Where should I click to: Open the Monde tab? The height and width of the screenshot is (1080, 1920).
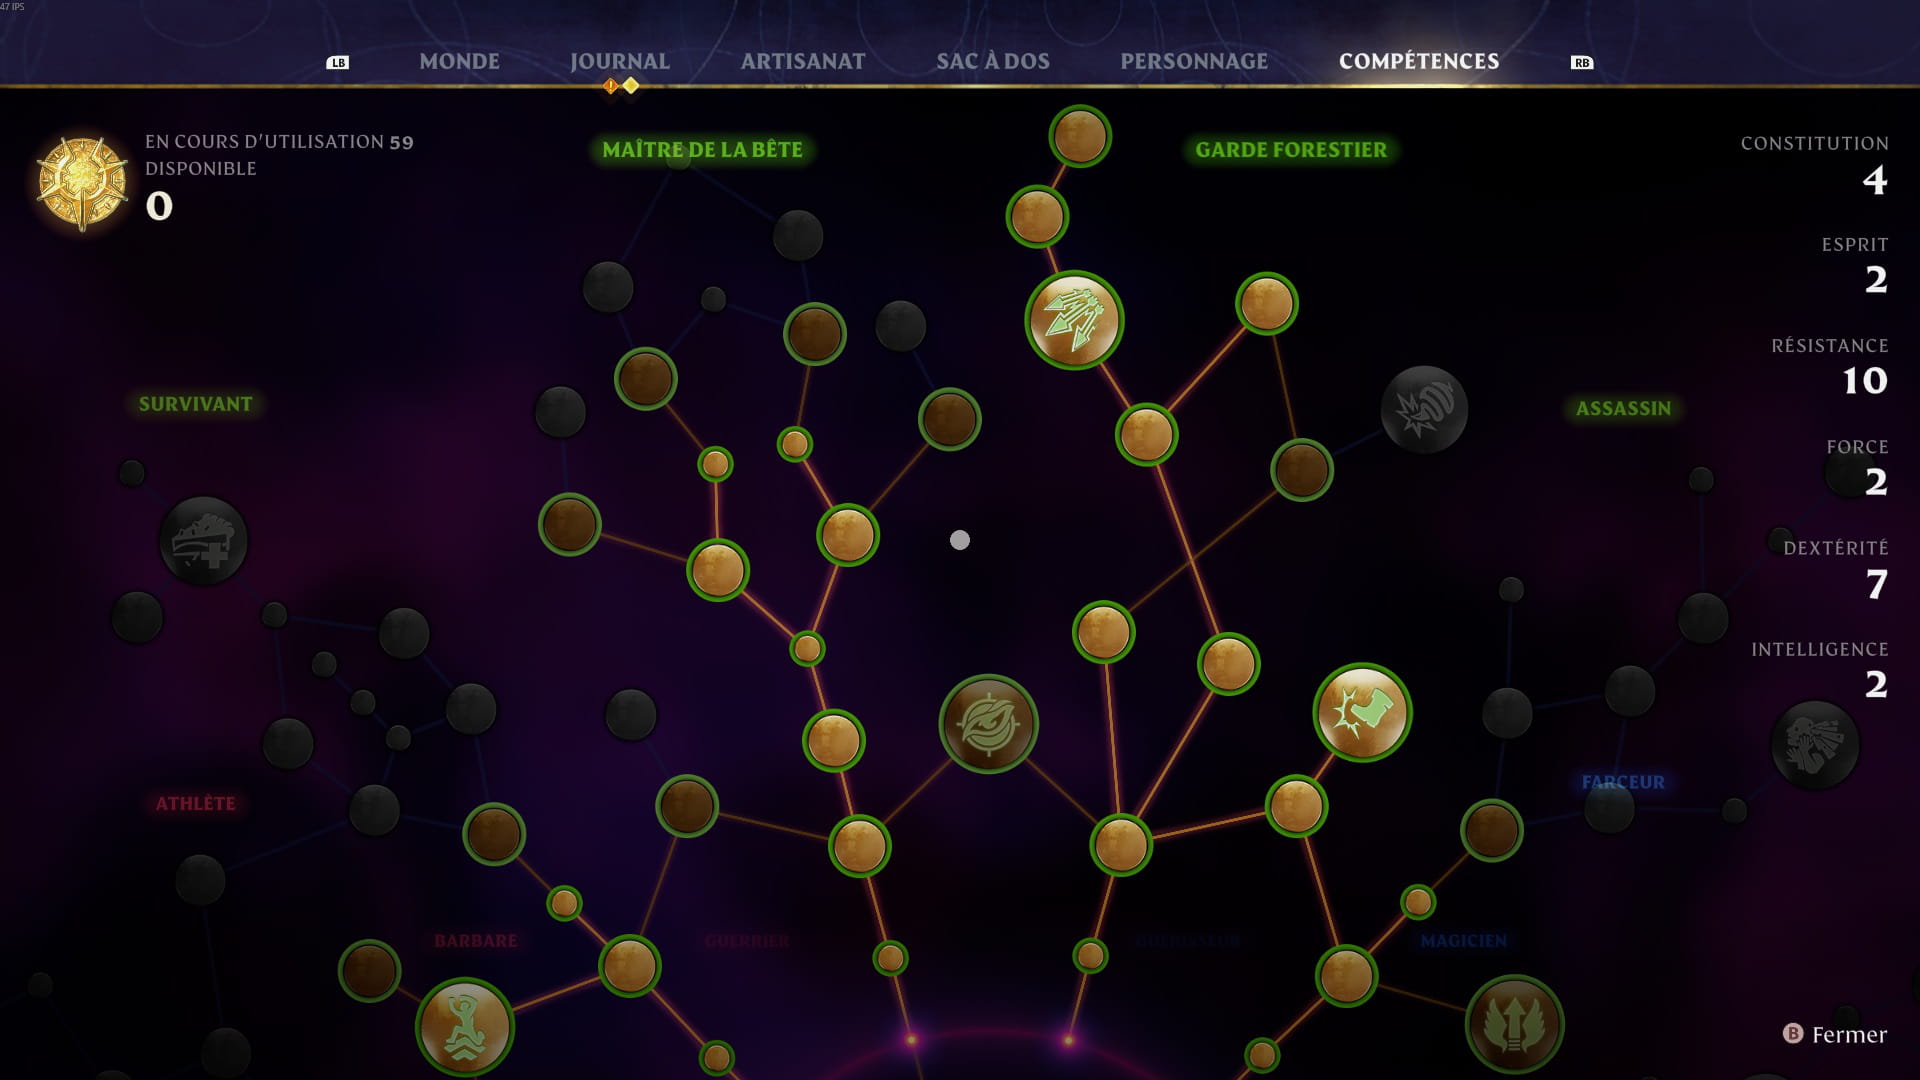(x=459, y=61)
